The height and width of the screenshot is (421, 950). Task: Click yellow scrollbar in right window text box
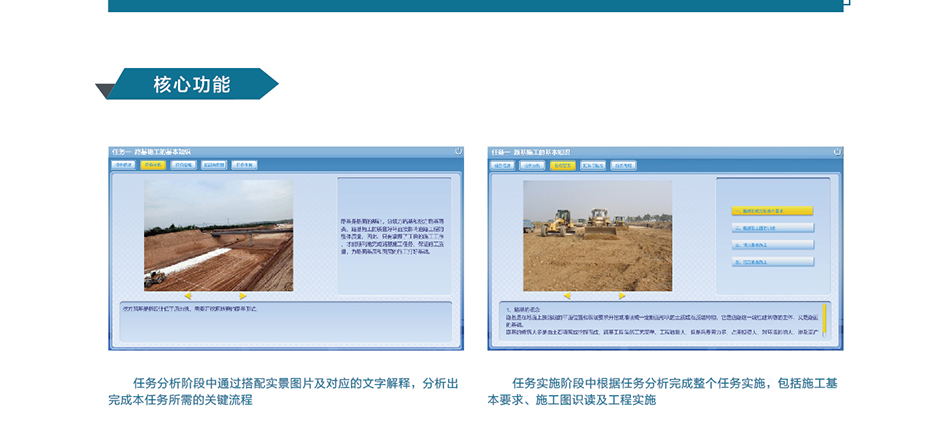coord(824,318)
